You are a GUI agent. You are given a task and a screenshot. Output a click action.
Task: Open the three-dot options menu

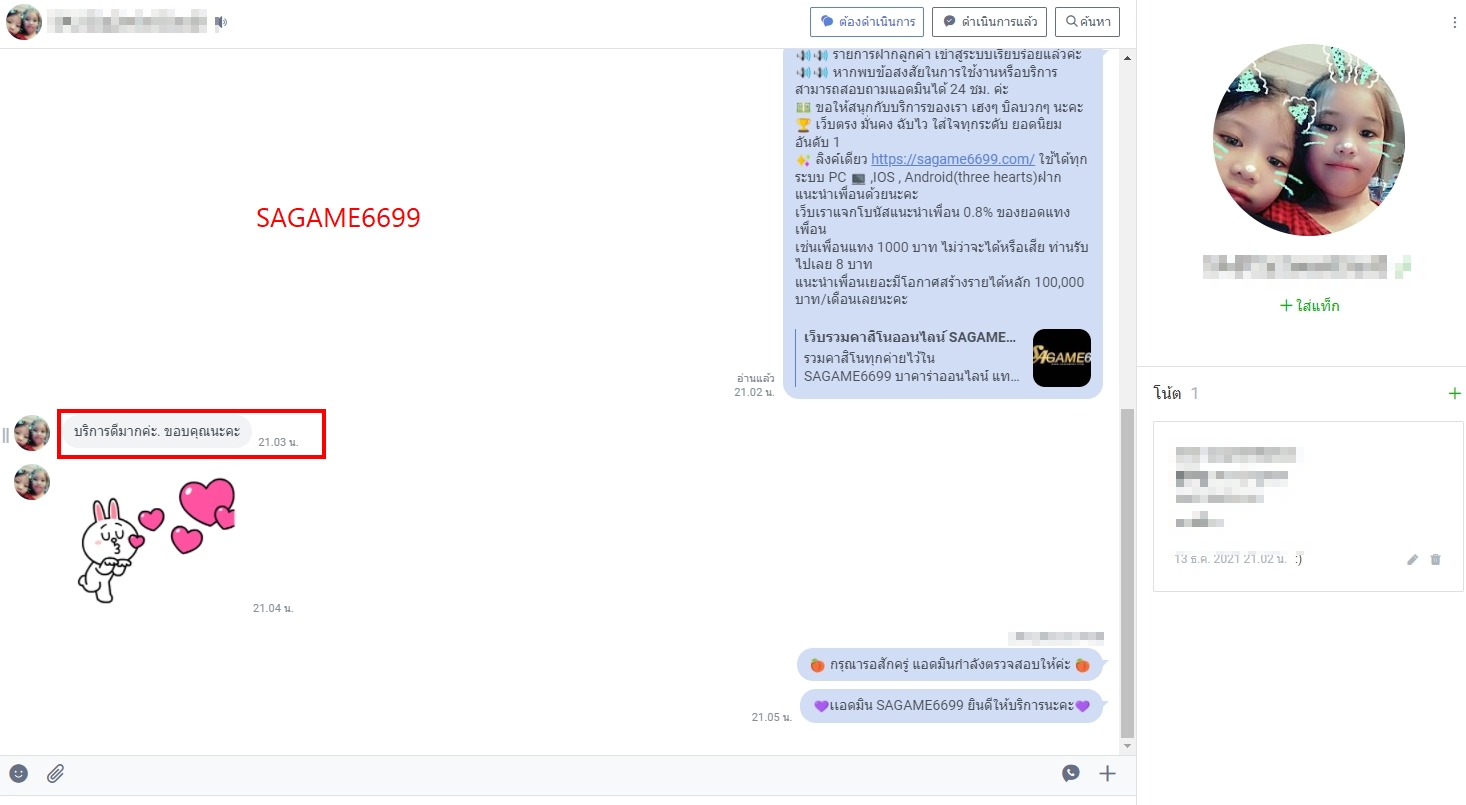point(1454,23)
